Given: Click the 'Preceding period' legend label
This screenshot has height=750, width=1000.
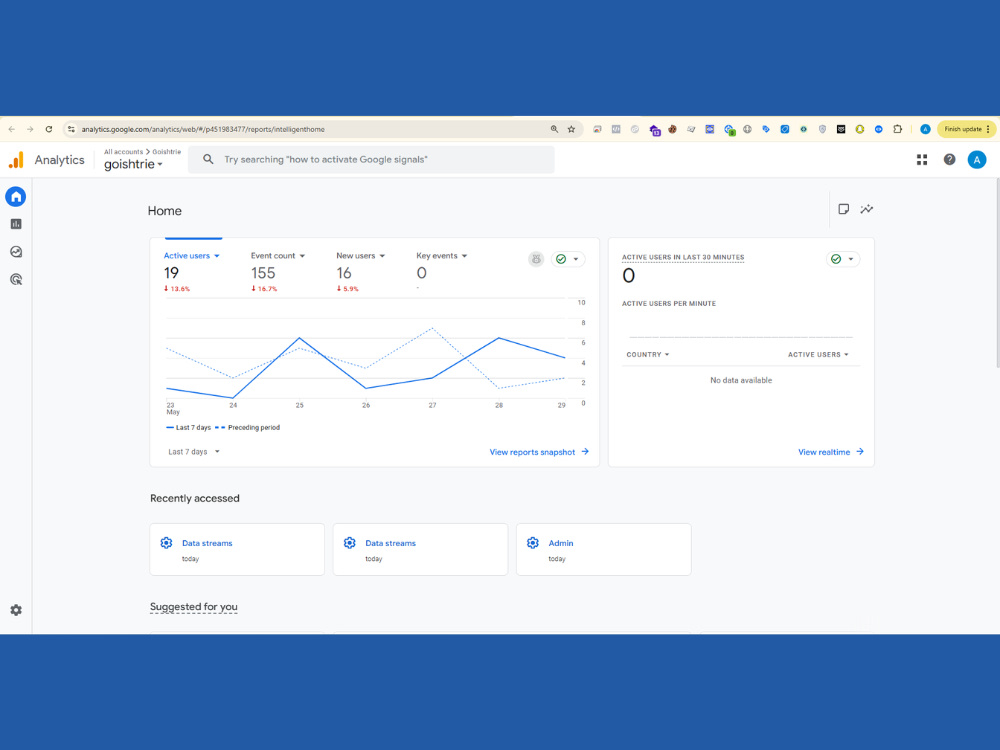Looking at the screenshot, I should [x=254, y=427].
